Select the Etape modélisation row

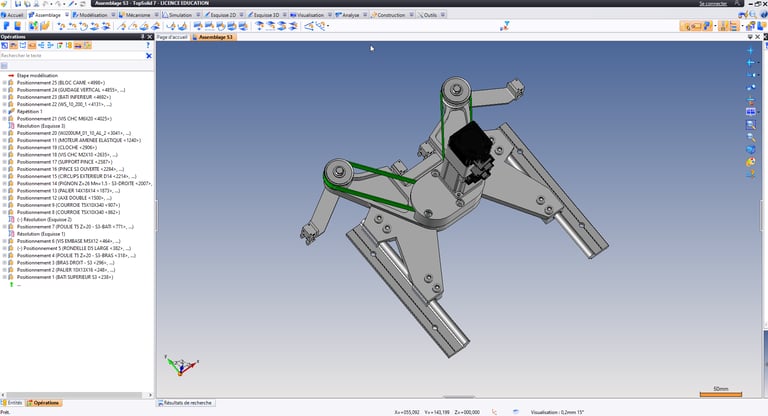tap(37, 75)
